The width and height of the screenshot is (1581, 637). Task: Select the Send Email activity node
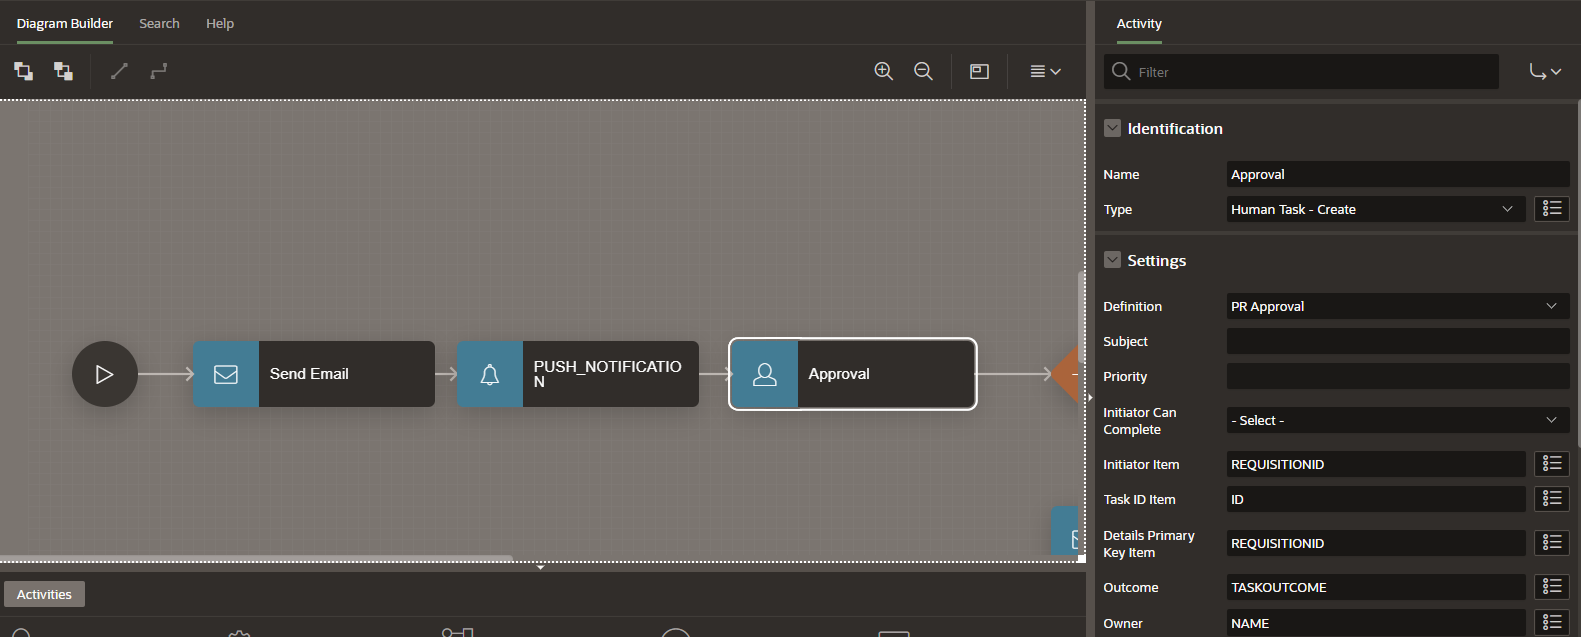314,374
